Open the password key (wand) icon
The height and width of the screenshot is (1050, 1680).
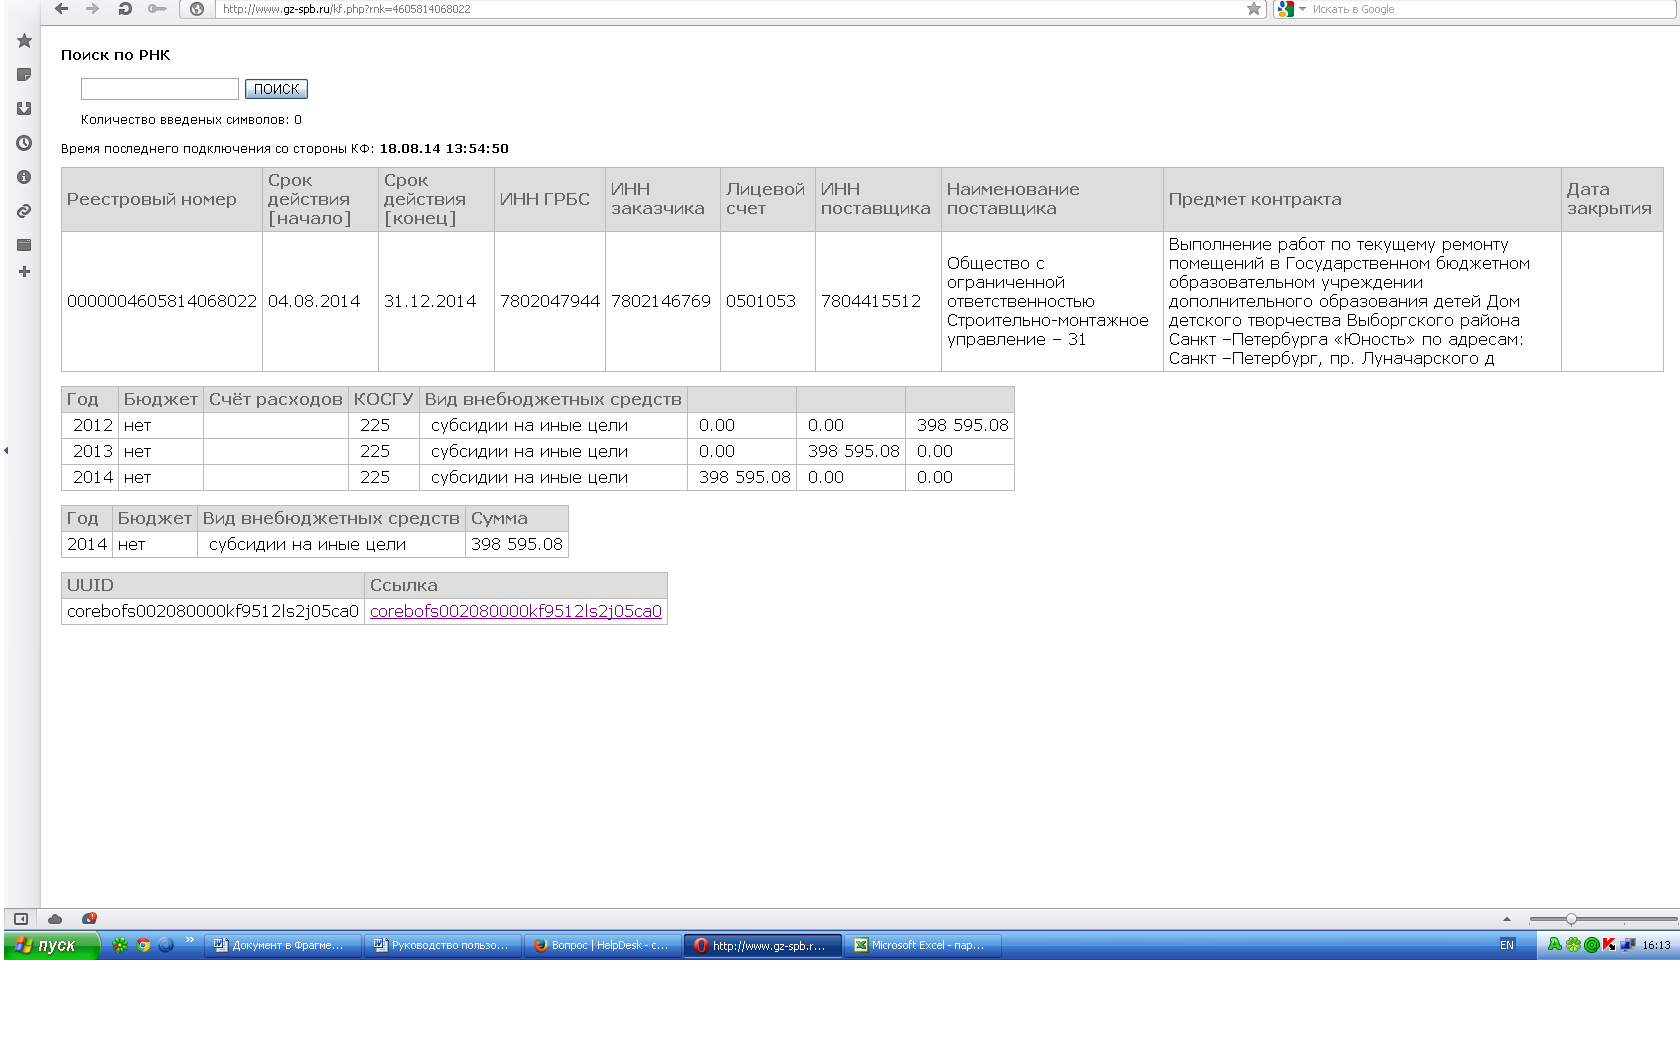(x=157, y=9)
